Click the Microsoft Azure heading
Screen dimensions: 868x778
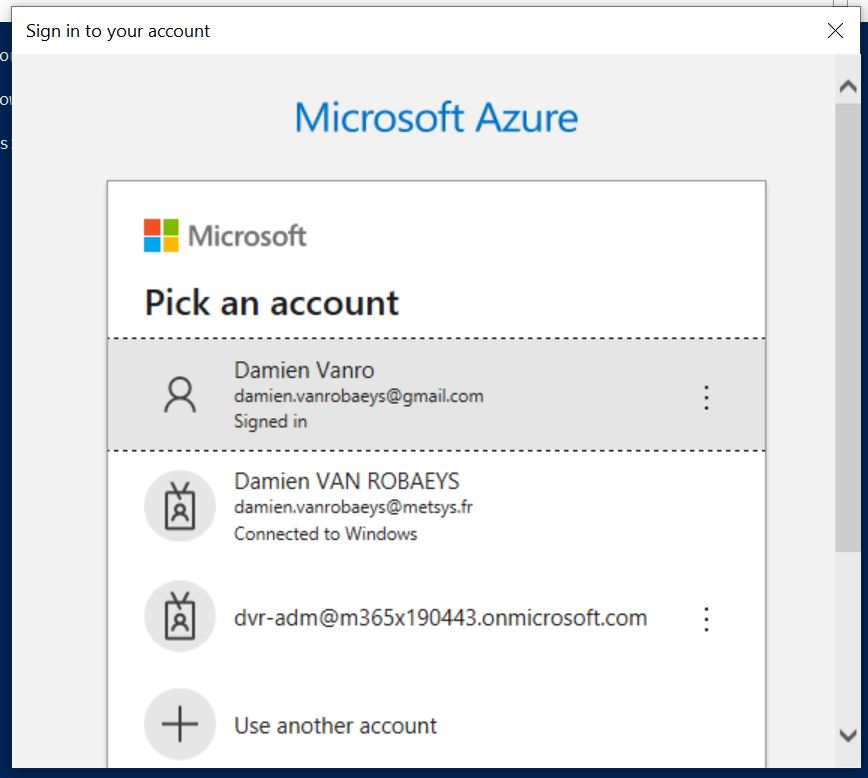436,118
